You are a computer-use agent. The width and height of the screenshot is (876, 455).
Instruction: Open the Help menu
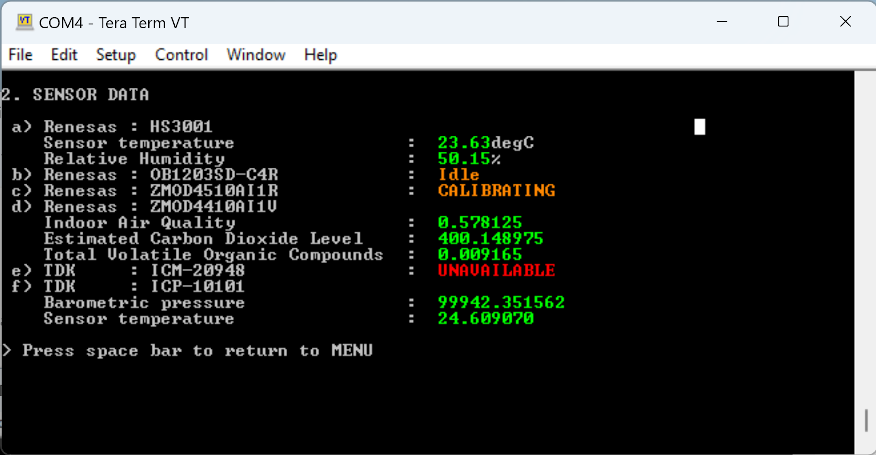pyautogui.click(x=320, y=55)
